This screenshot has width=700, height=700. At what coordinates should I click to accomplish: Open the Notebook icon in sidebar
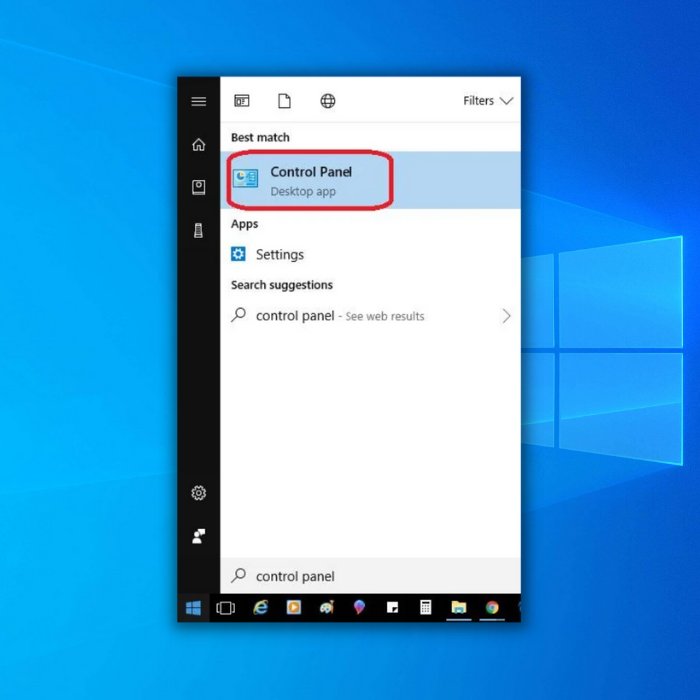click(x=199, y=187)
